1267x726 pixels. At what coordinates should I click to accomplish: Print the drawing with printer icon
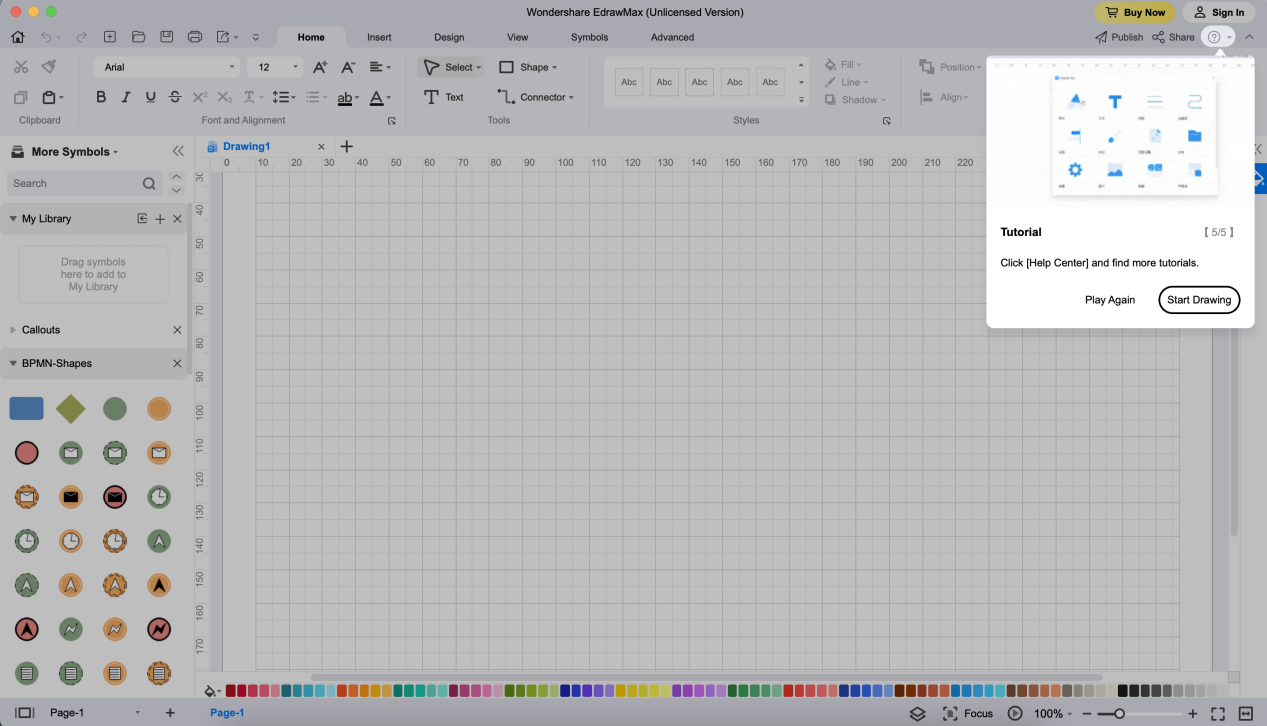point(195,37)
